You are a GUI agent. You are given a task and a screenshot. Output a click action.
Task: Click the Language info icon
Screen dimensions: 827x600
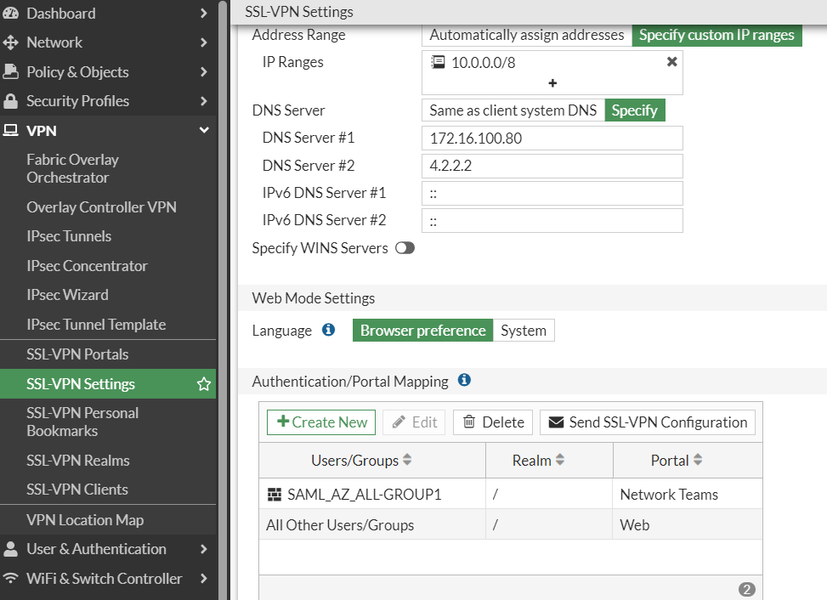pyautogui.click(x=328, y=330)
